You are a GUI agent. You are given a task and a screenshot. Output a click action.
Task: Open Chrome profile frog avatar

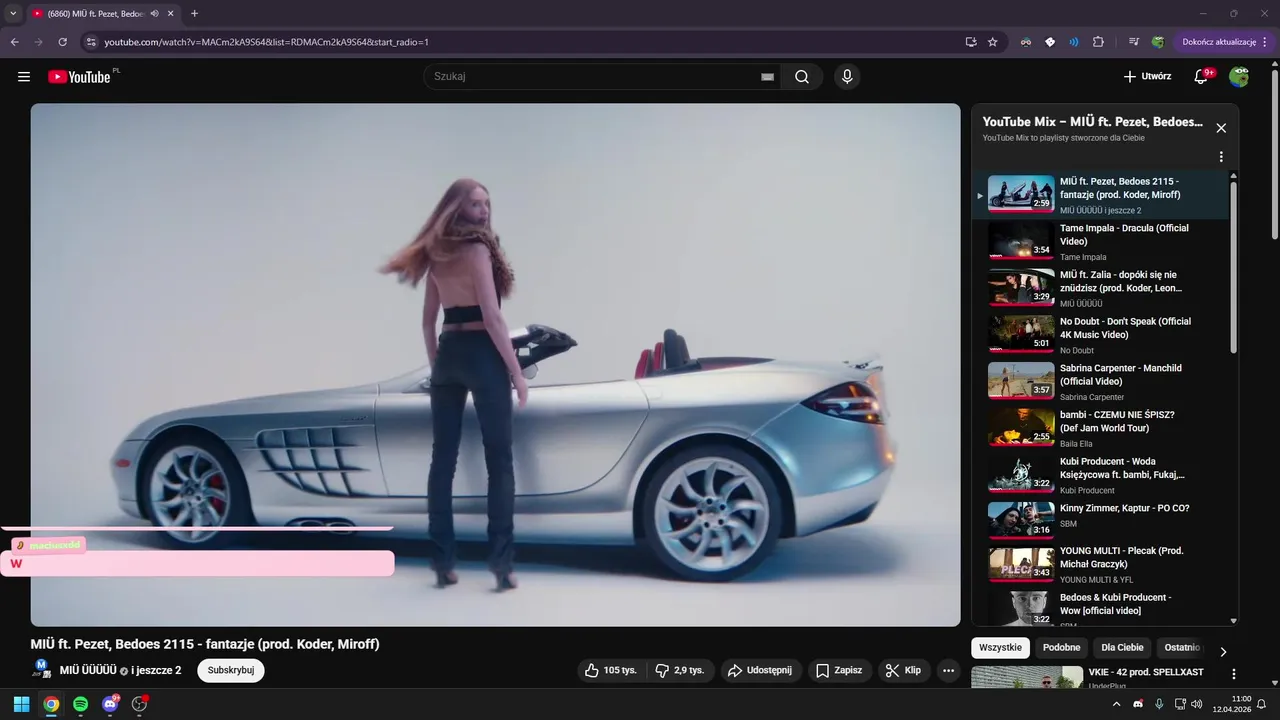1157,42
